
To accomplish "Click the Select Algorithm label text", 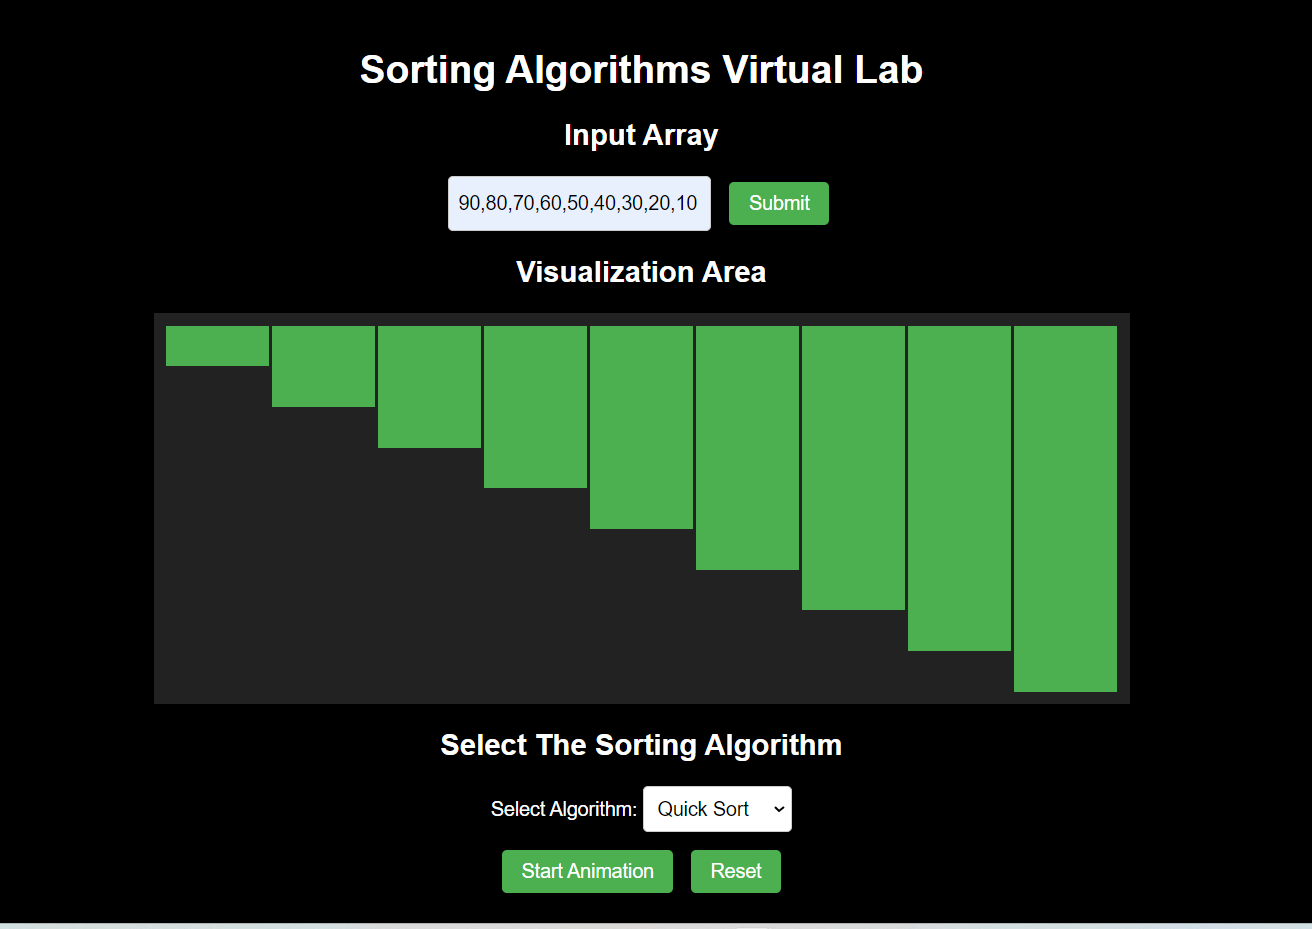I will click(564, 809).
